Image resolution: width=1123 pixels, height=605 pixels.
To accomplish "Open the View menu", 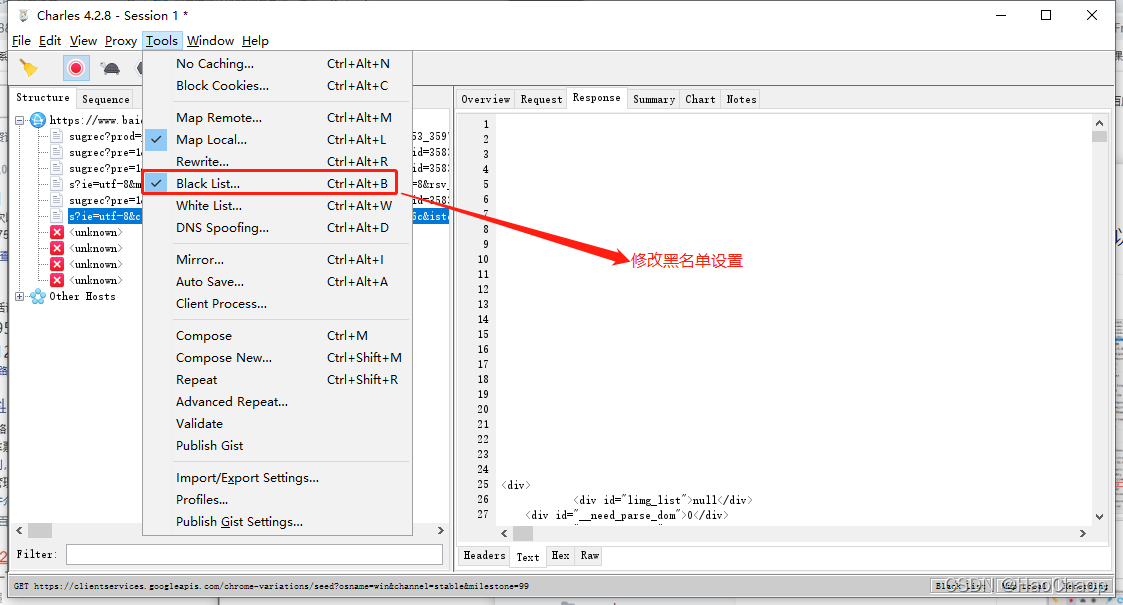I will [x=83, y=41].
